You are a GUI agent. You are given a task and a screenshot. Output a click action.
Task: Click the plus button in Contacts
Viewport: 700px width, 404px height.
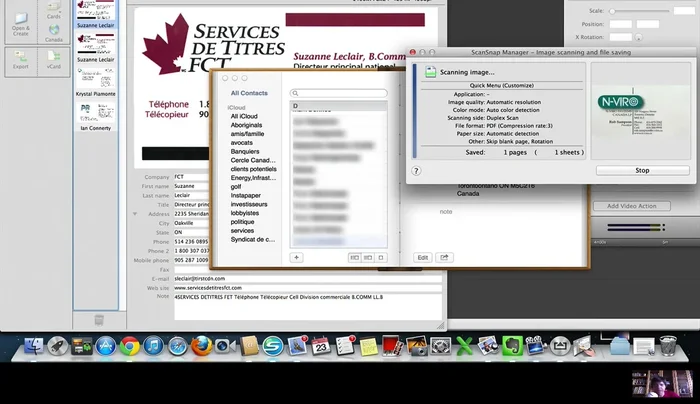[x=296, y=258]
